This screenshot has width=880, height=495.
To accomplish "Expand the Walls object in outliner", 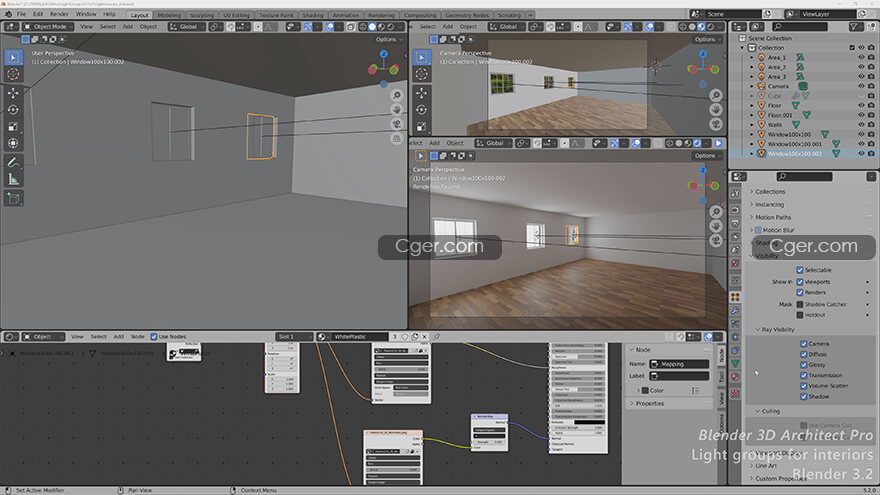I will (753, 124).
